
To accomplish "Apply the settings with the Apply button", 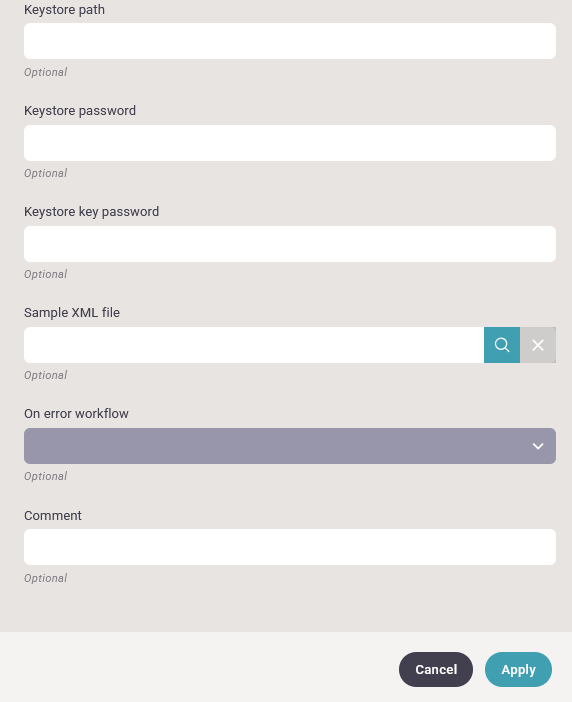I will (x=518, y=669).
